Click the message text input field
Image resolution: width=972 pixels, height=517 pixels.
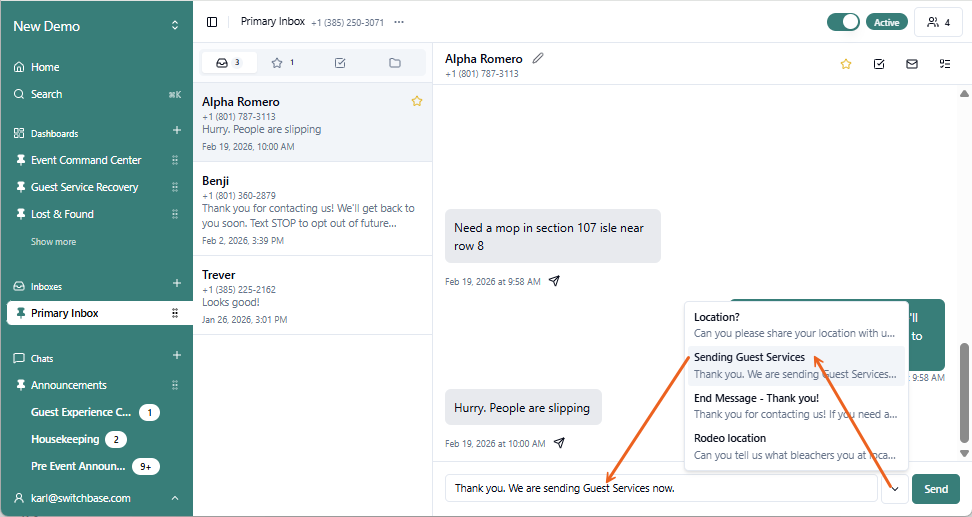[x=660, y=488]
